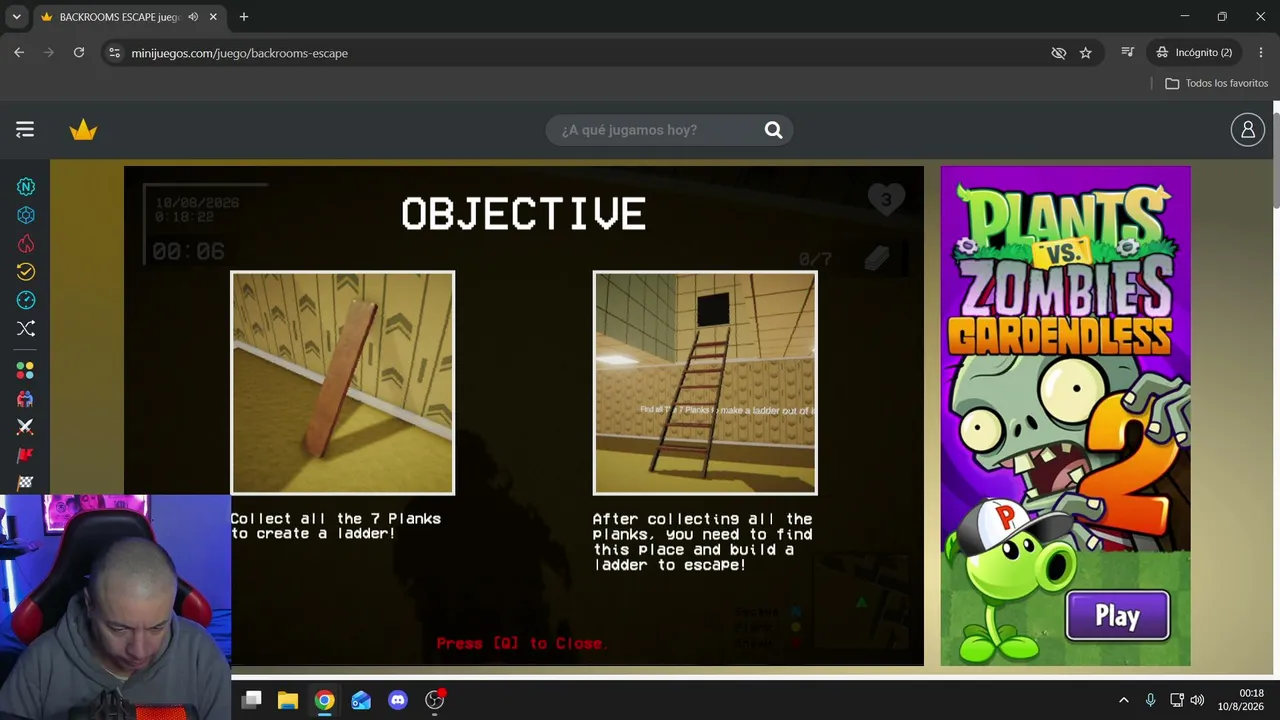
Task: Open the user account profile icon
Action: coord(1247,130)
